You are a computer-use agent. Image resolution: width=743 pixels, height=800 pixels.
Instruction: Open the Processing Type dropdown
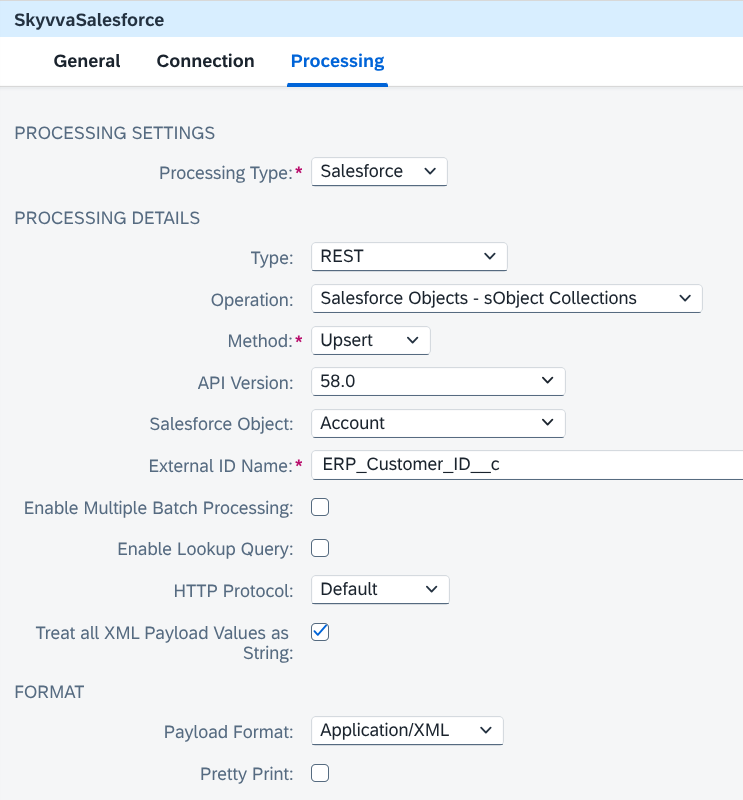[x=379, y=171]
